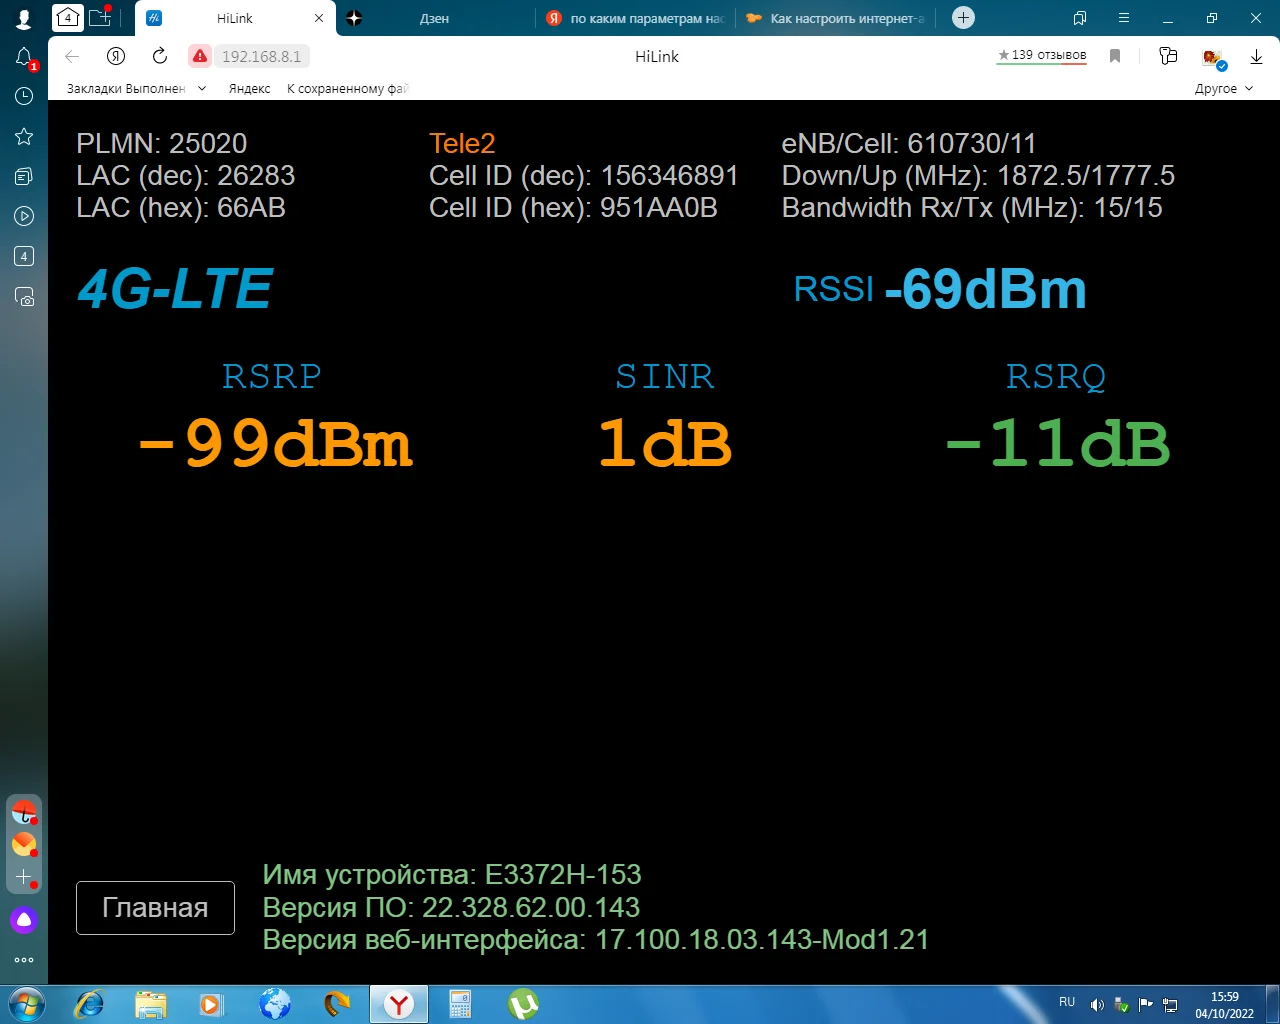
Task: Switch the RU input language indicator
Action: [1067, 1002]
